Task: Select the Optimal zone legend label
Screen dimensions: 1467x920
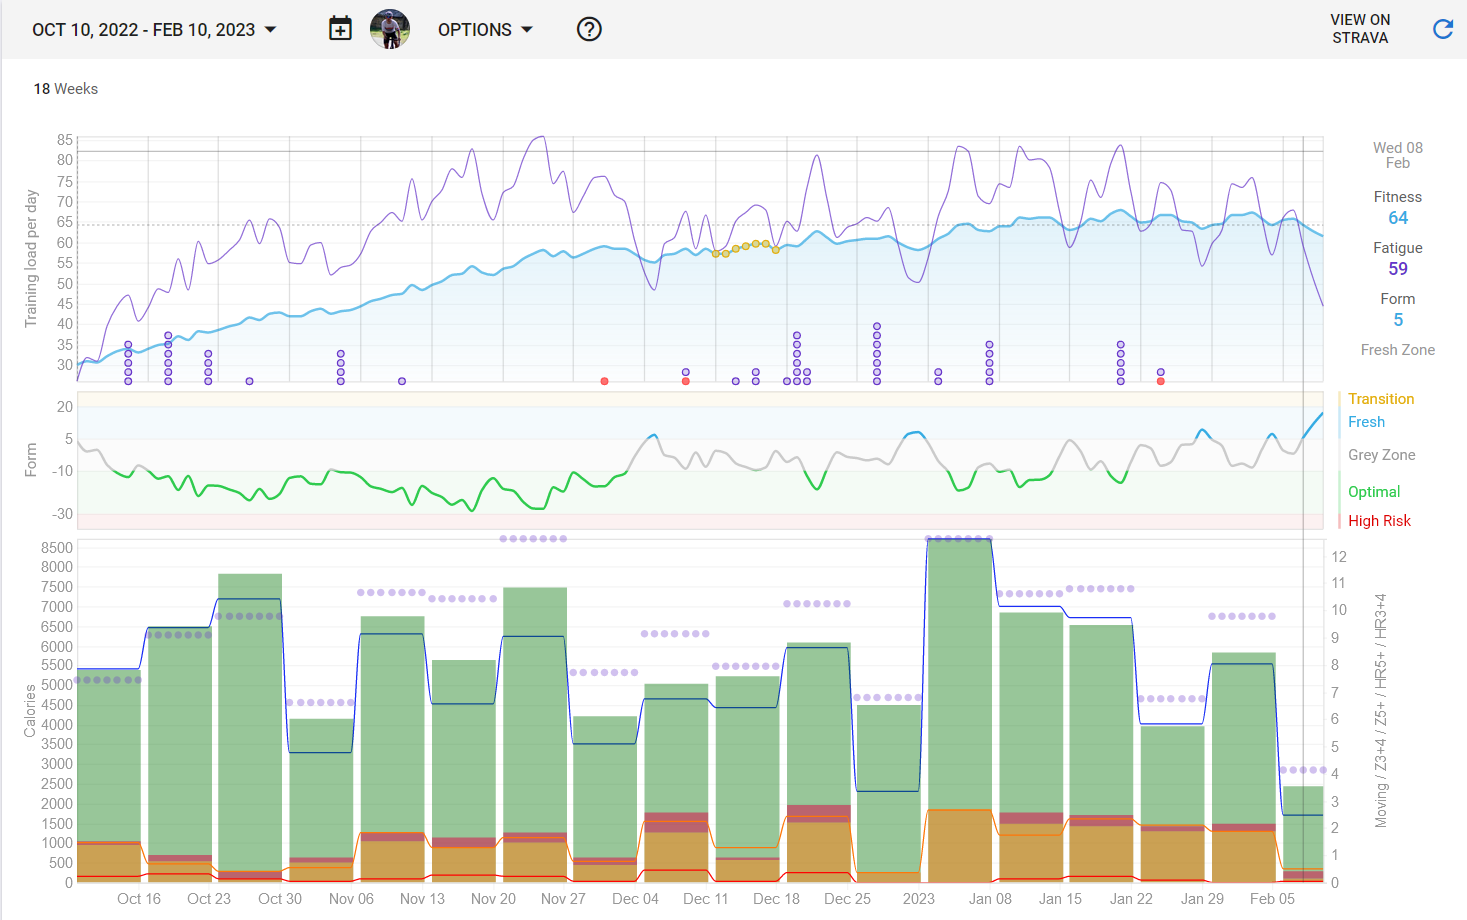Action: (x=1374, y=492)
